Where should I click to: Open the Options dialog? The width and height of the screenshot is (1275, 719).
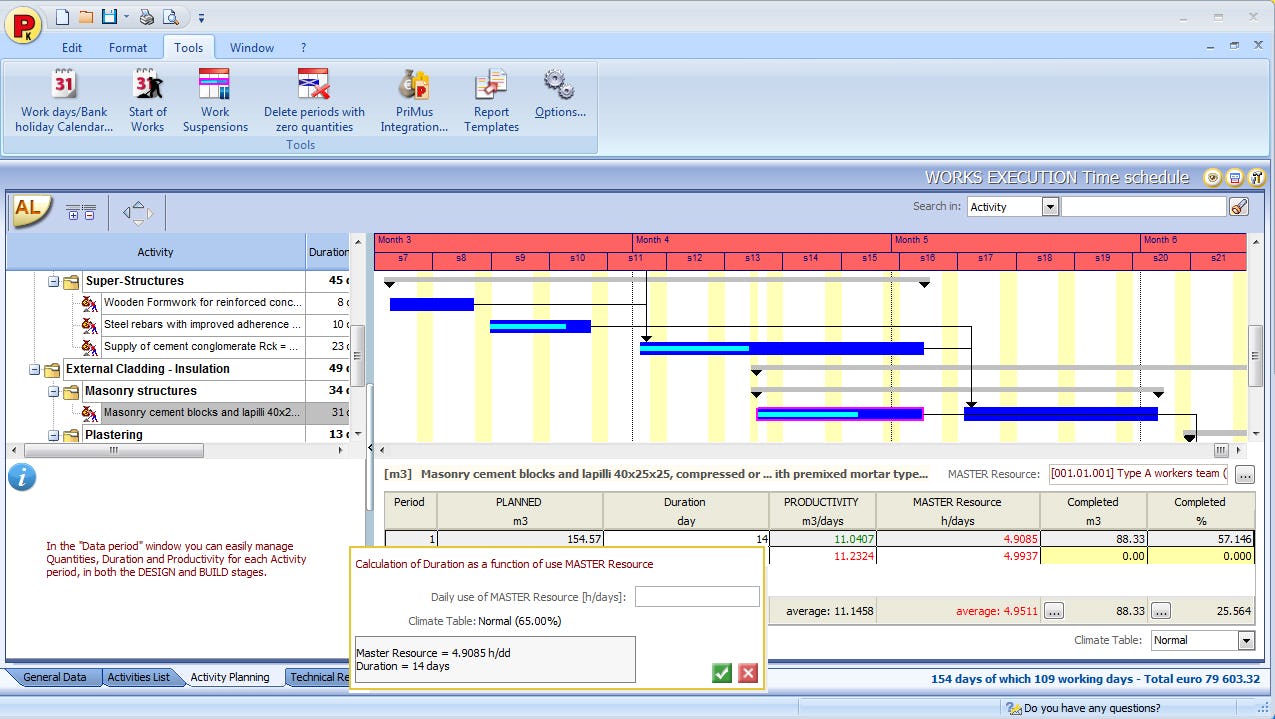click(558, 97)
